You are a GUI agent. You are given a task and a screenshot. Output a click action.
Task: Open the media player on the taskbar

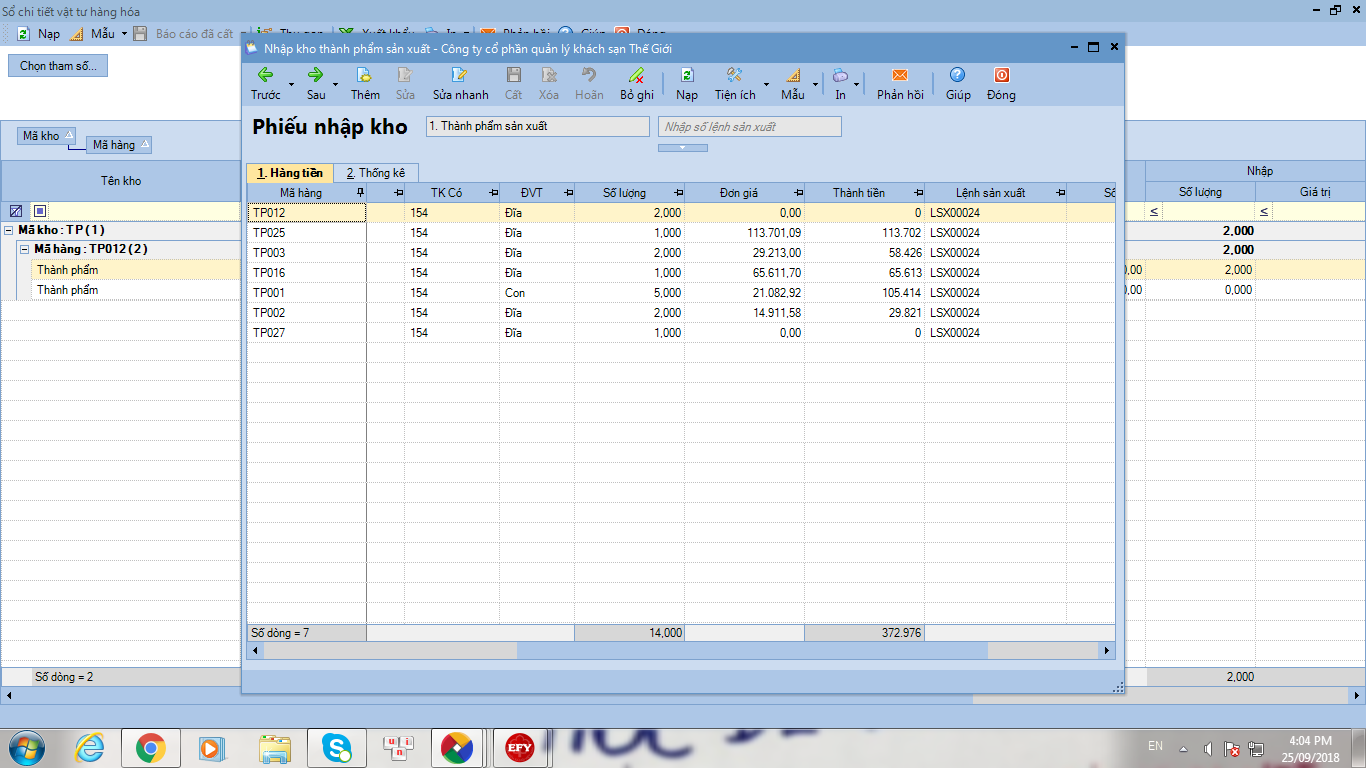click(213, 747)
